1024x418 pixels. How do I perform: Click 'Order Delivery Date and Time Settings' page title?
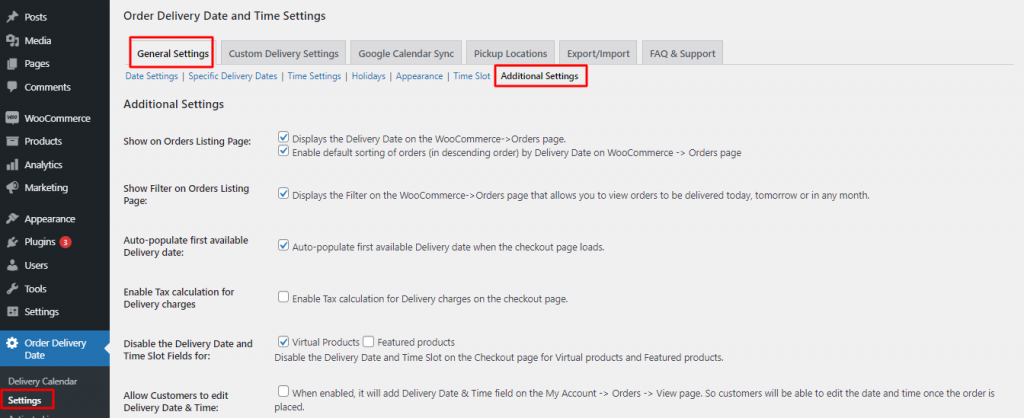(225, 16)
